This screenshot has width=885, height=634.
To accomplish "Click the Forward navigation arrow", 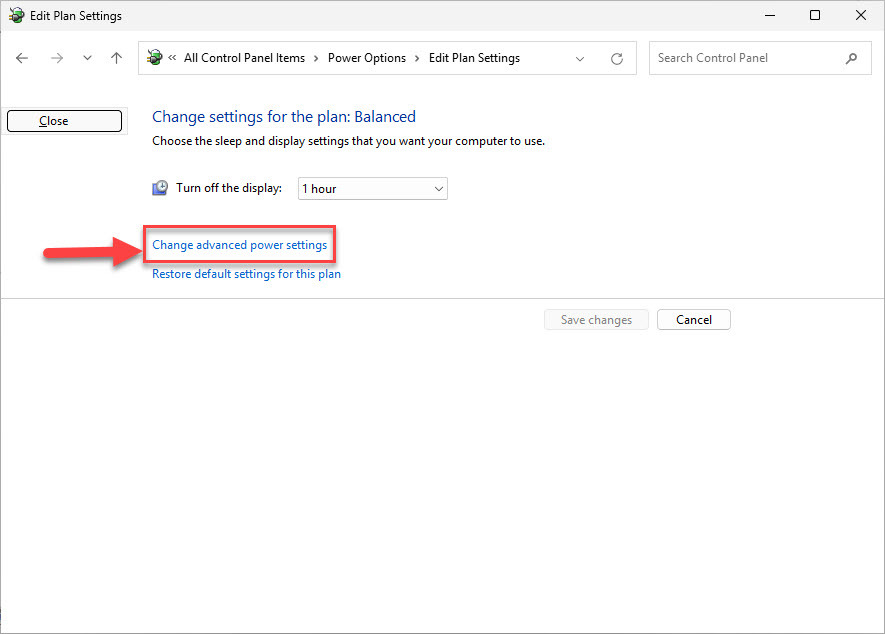I will [x=57, y=58].
